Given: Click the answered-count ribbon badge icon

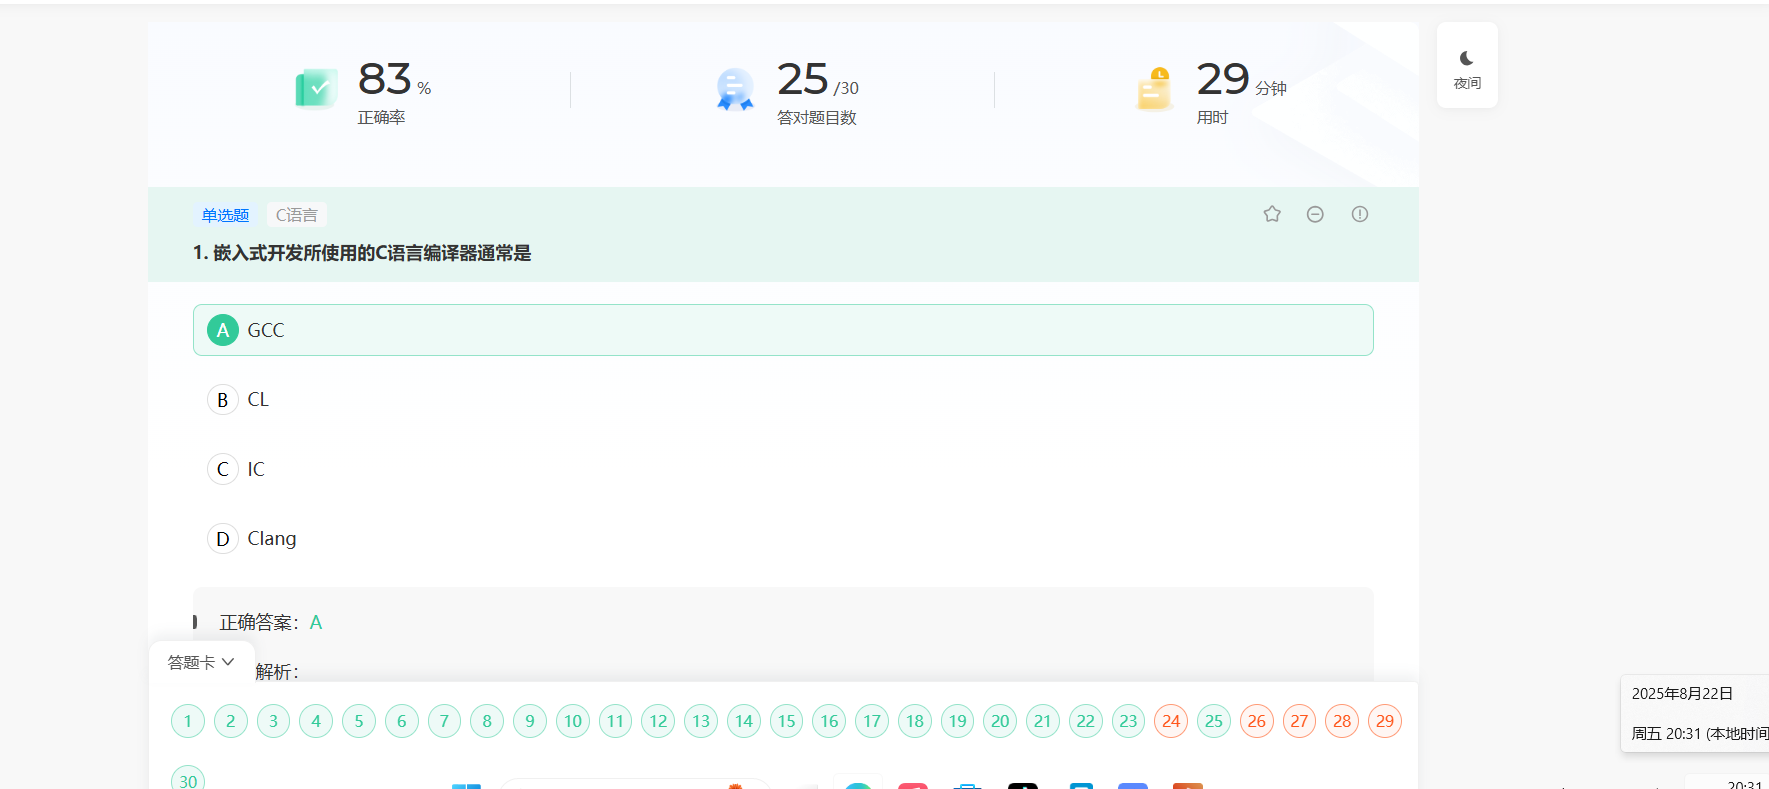Looking at the screenshot, I should tap(735, 89).
